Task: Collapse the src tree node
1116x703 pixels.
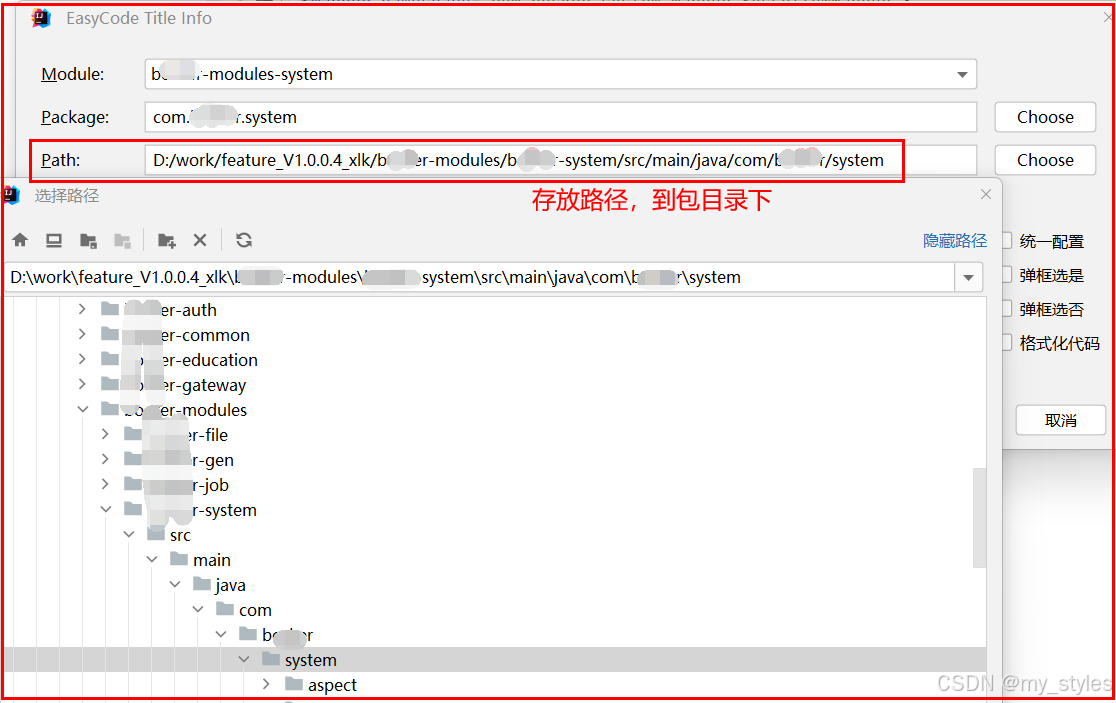Action: (129, 534)
